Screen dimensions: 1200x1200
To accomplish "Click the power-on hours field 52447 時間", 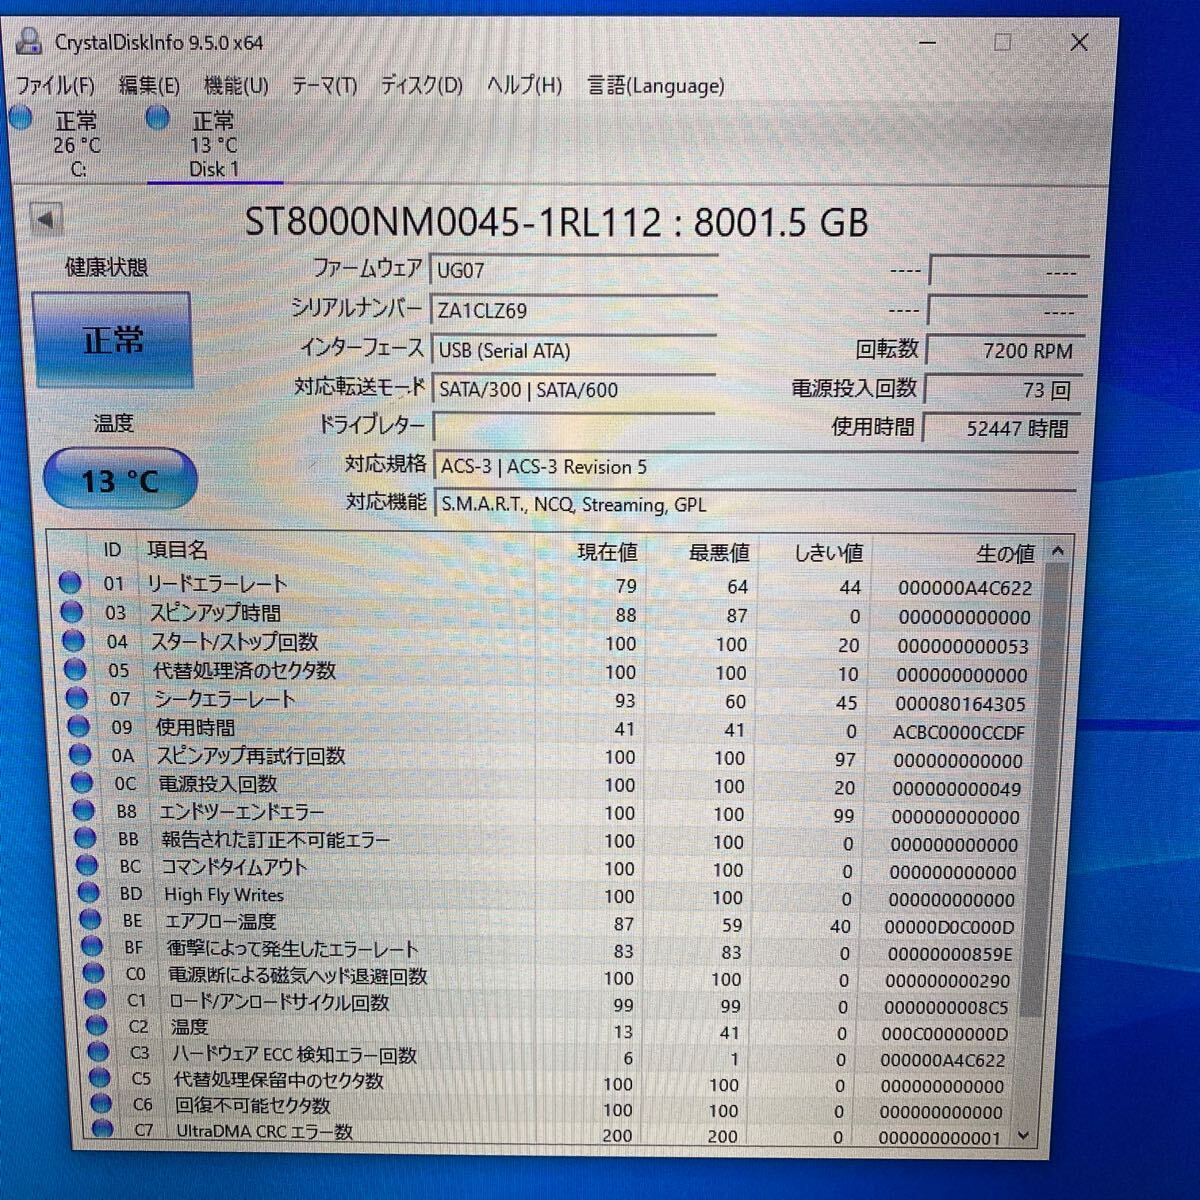I will click(x=1001, y=428).
